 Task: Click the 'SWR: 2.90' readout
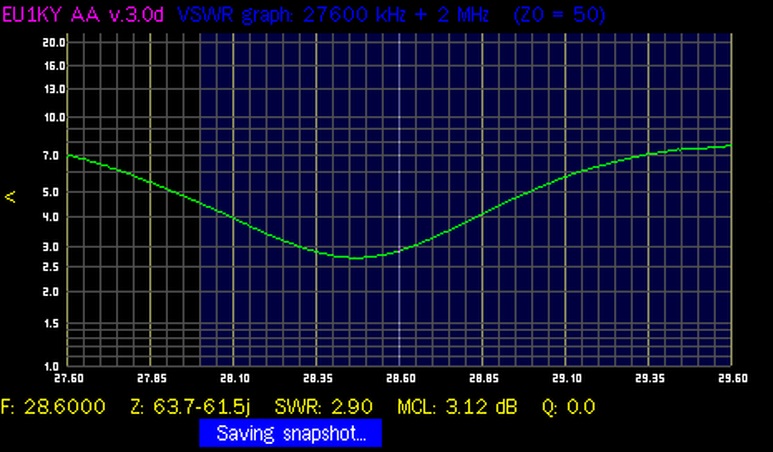[323, 407]
